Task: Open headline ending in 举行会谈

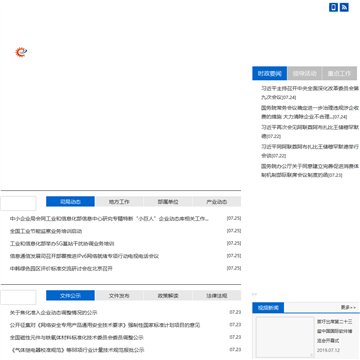Action: 310,151
